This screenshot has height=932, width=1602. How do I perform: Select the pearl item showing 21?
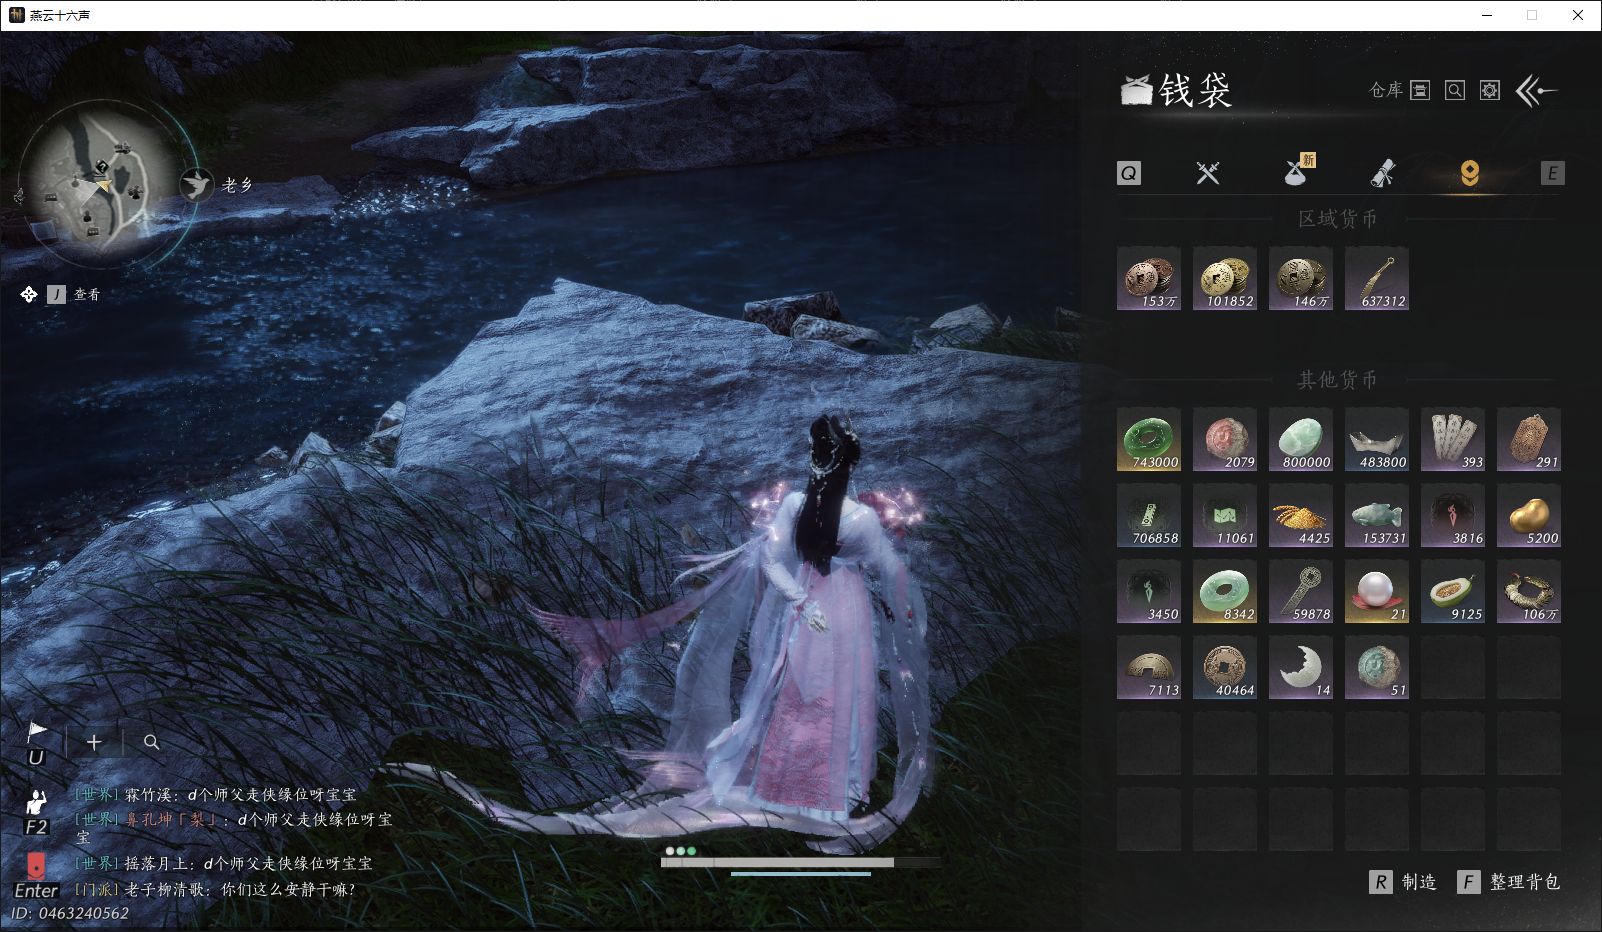pos(1377,591)
